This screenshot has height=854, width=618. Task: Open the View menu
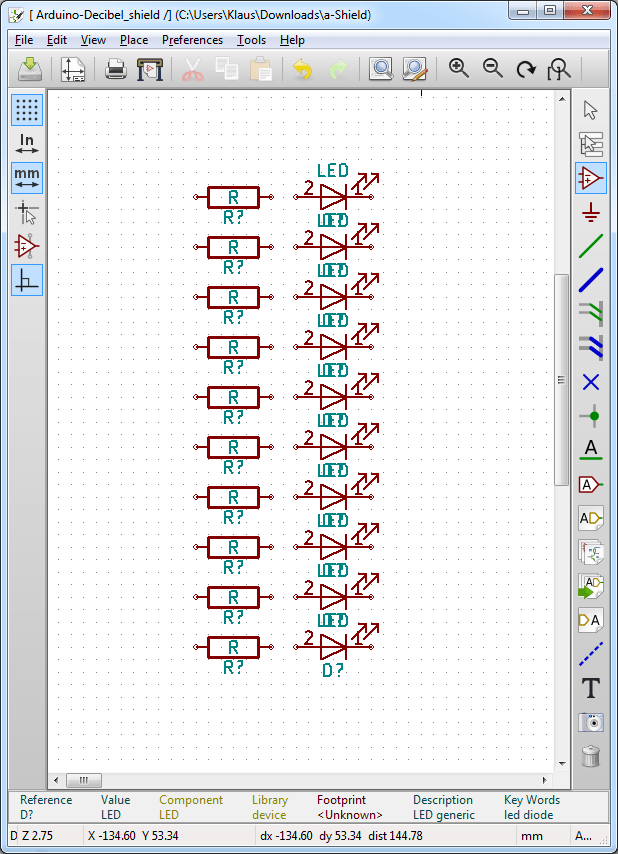pos(93,40)
